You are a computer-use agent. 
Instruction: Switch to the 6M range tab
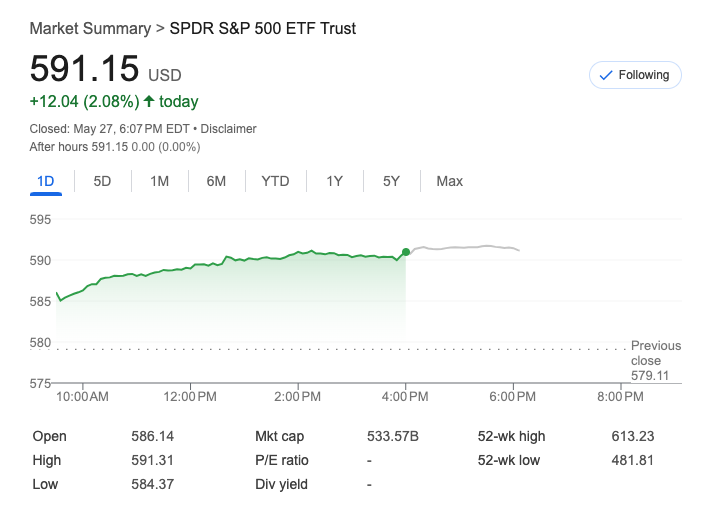[216, 181]
